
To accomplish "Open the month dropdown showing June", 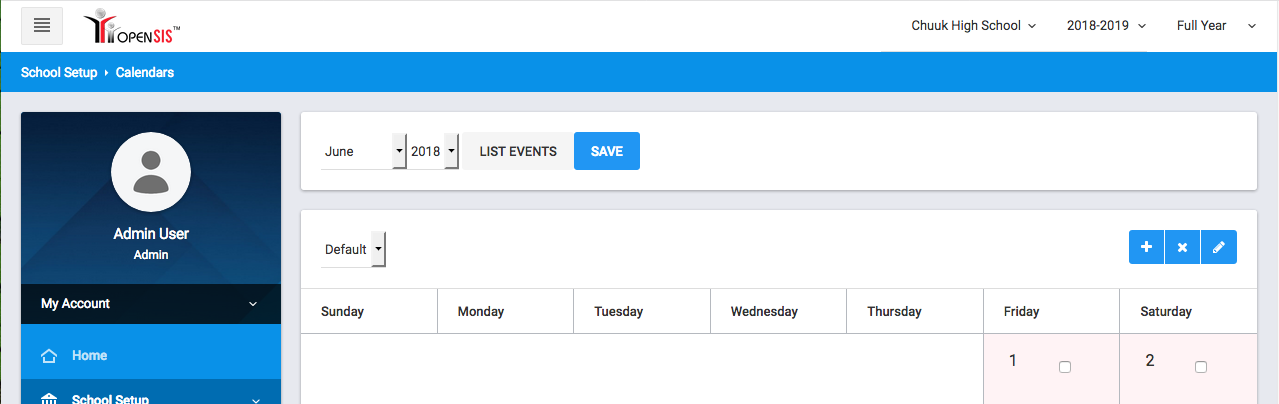I will tap(363, 152).
